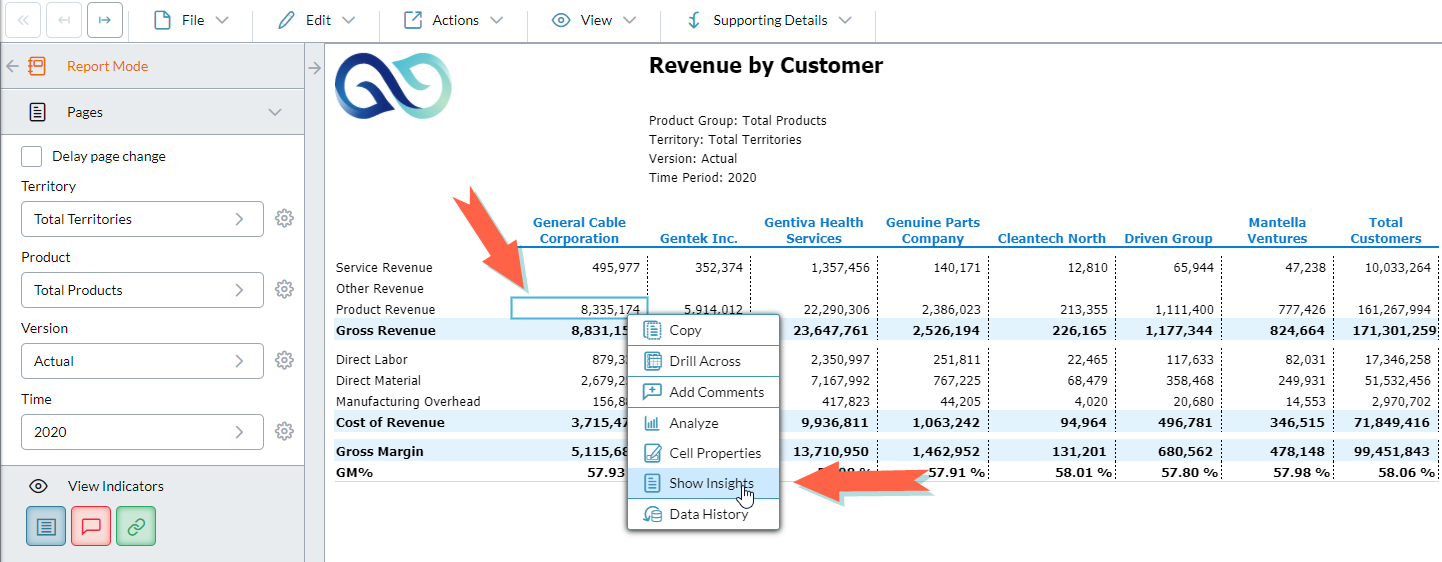This screenshot has height=562, width=1442.
Task: Click the Direct Material row label
Action: click(x=378, y=380)
